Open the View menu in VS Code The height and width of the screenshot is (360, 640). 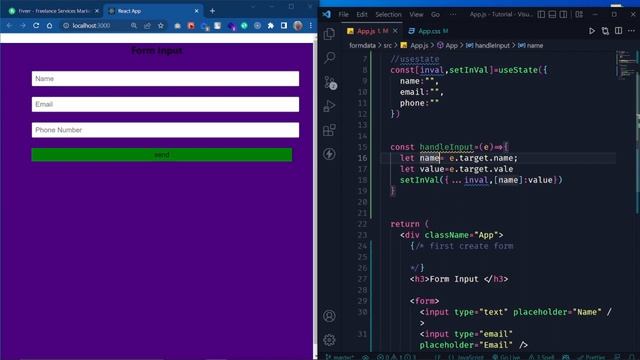tap(416, 15)
